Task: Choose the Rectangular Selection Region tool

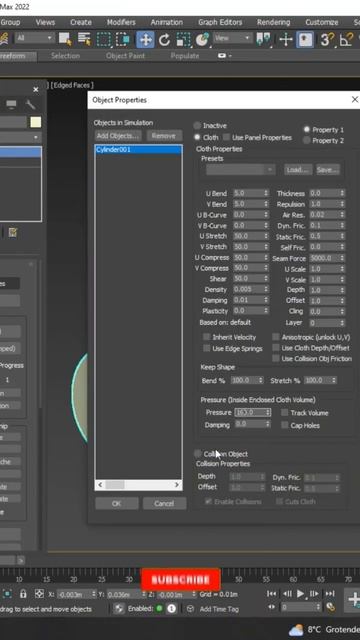Action: pos(104,39)
